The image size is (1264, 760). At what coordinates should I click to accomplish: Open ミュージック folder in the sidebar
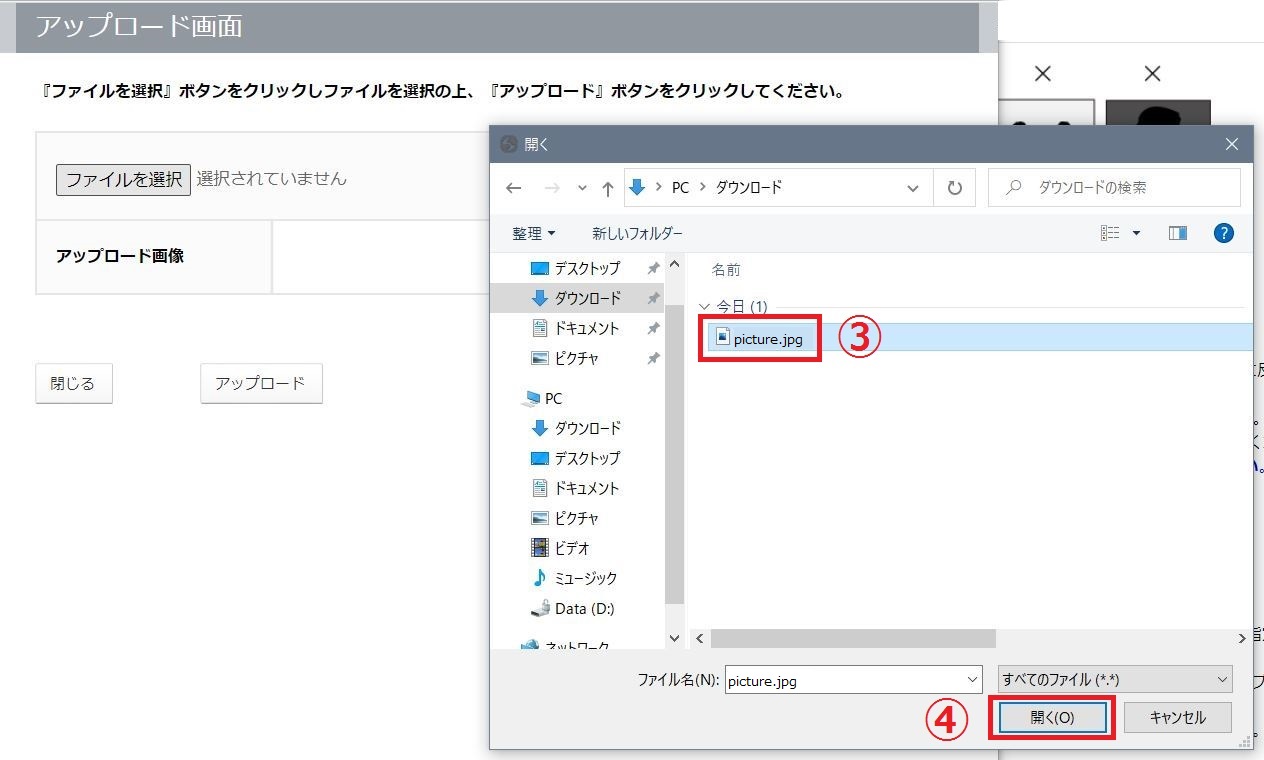click(585, 578)
